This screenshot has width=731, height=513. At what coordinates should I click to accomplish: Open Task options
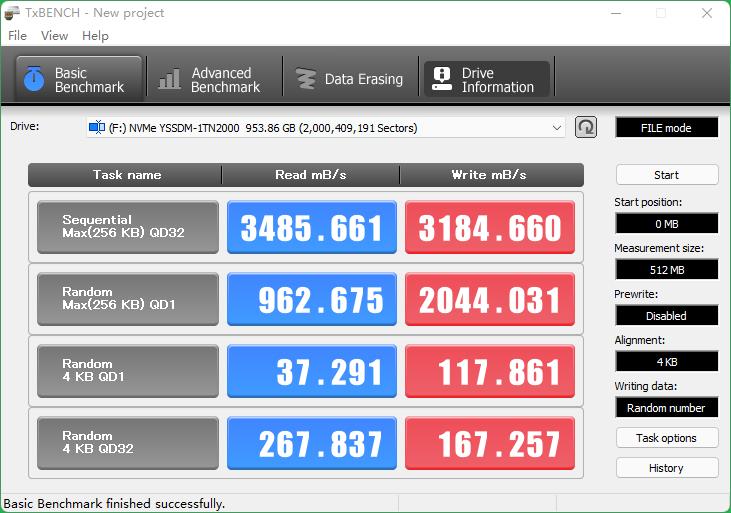667,438
